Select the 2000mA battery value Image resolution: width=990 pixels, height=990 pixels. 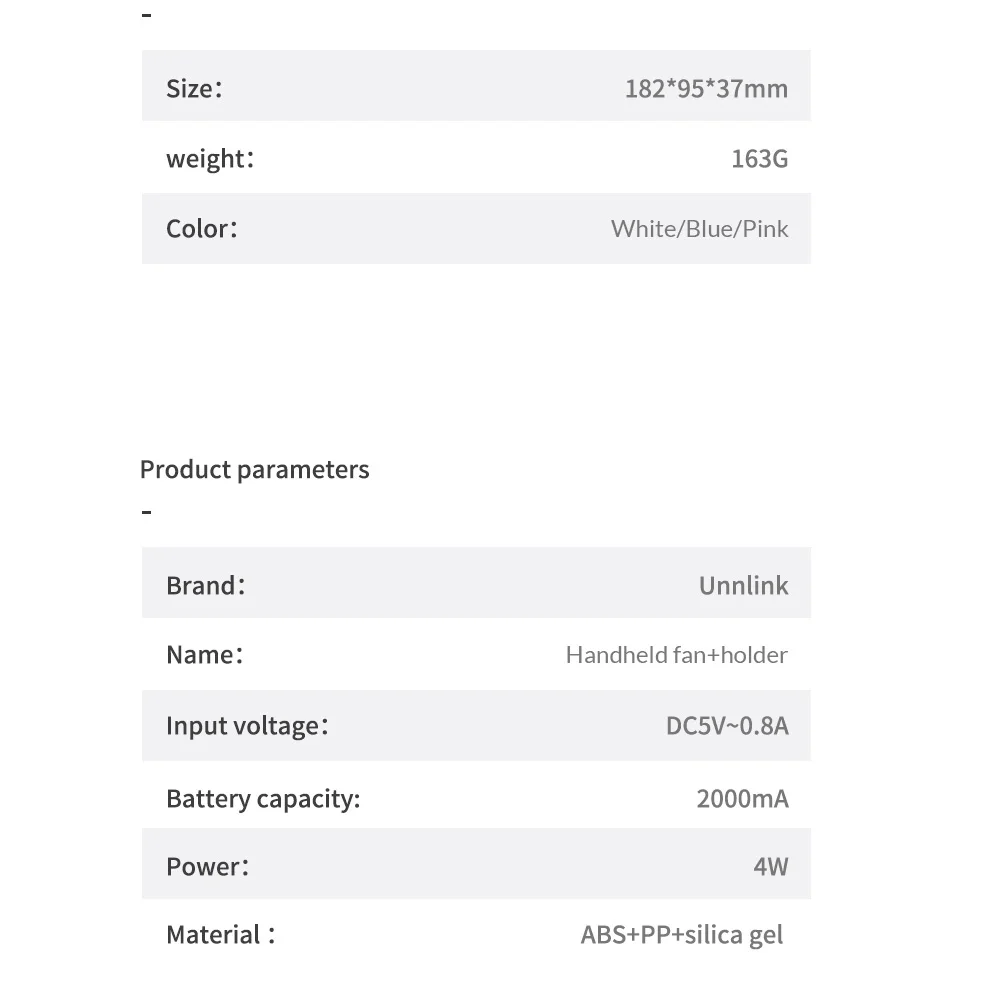click(742, 798)
